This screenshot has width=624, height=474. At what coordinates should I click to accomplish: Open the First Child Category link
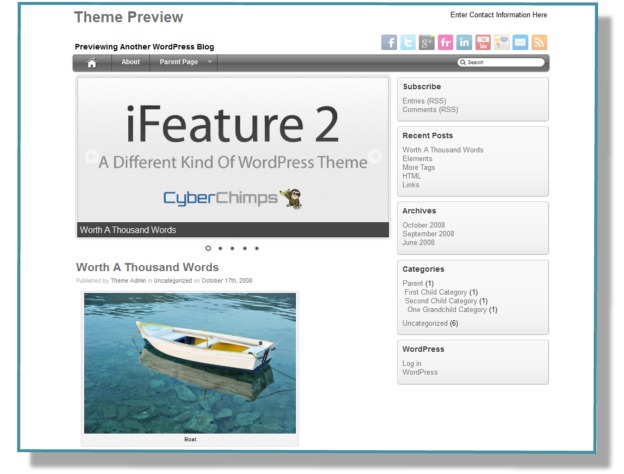[436, 293]
